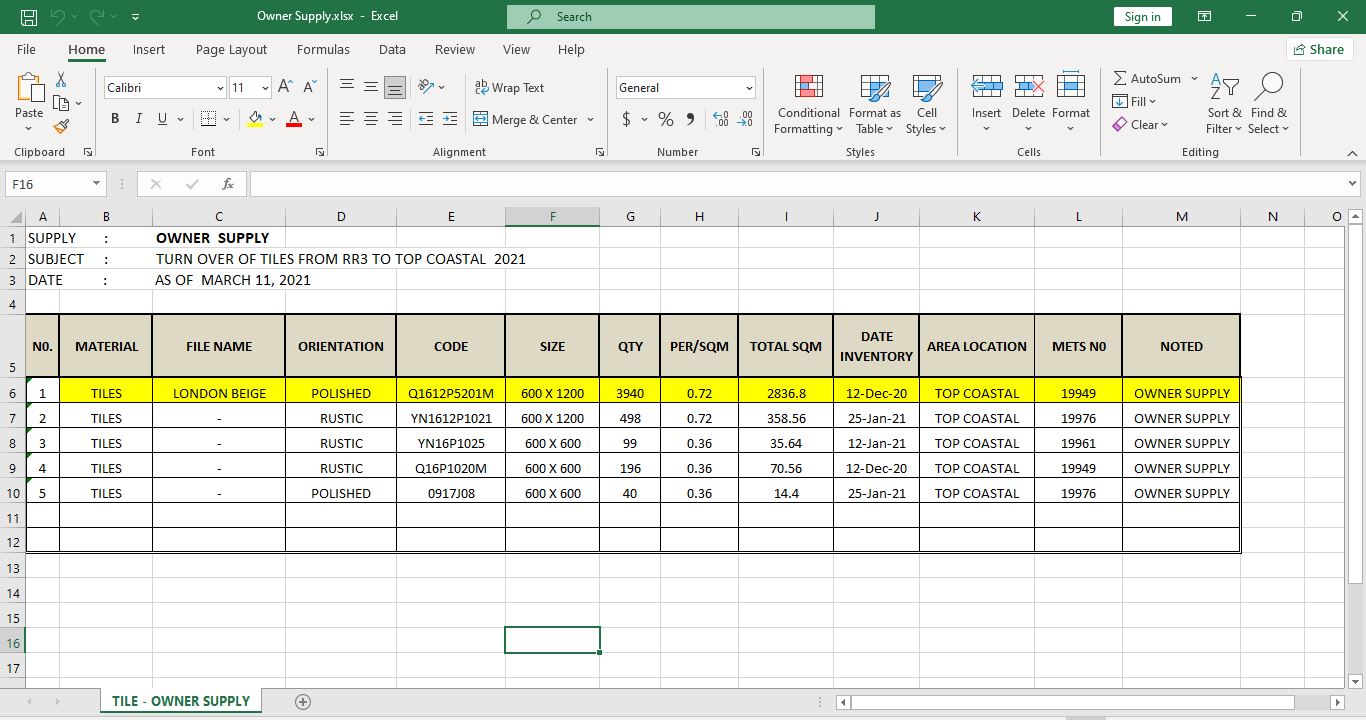Toggle Wrap Text on selection
Screen dimensions: 1366x720
coord(509,88)
